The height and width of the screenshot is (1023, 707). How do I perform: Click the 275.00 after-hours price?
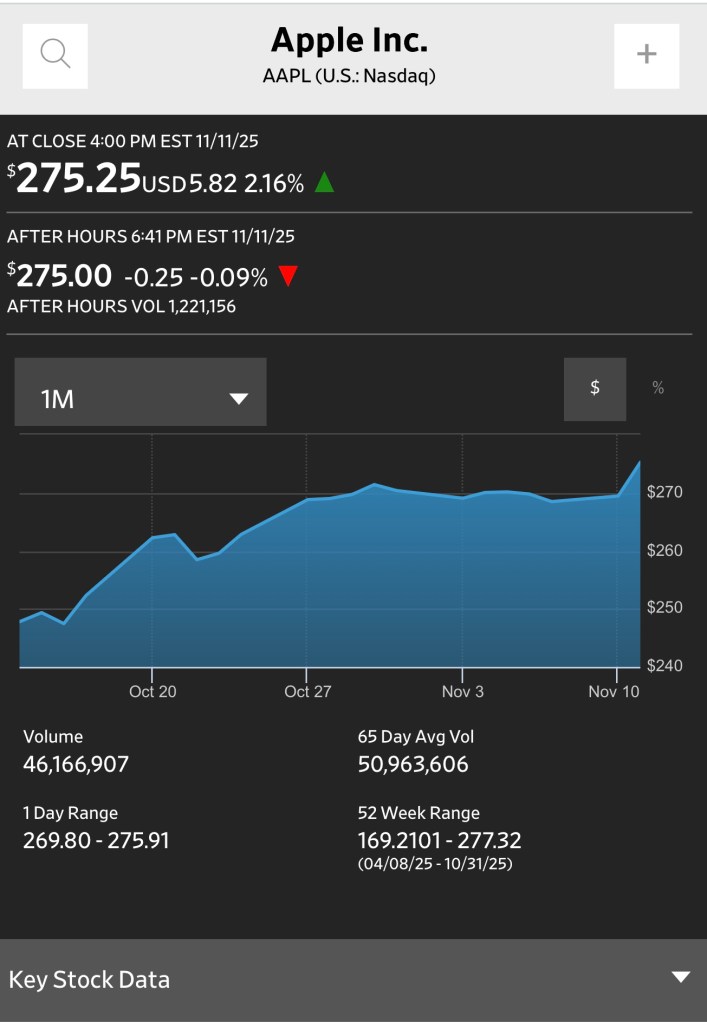64,275
